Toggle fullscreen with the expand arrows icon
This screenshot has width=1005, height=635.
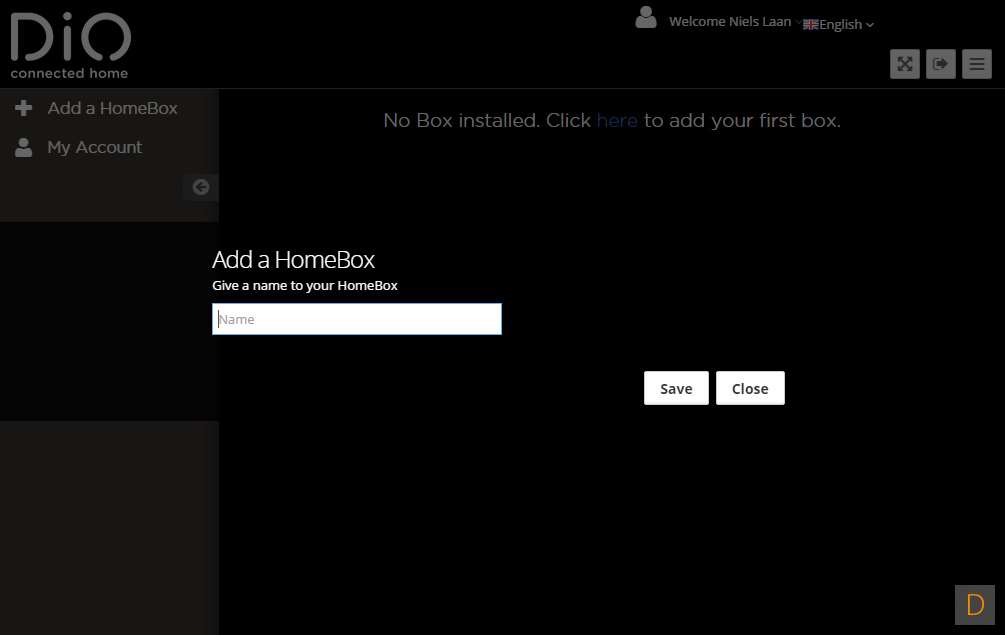pos(904,64)
